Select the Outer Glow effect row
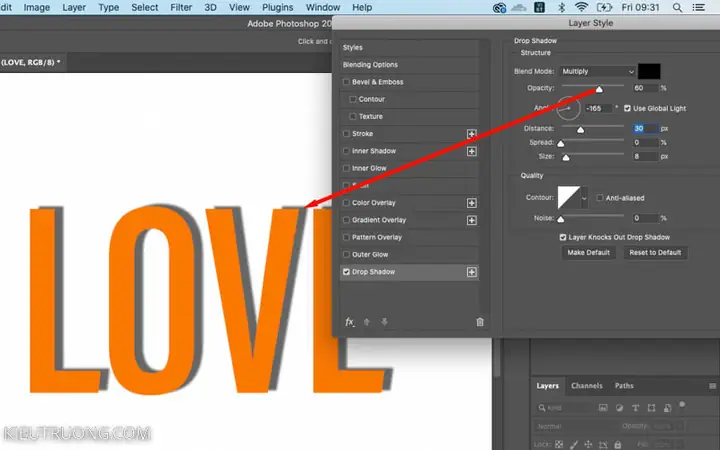Viewport: 720px width, 450px height. [409, 254]
